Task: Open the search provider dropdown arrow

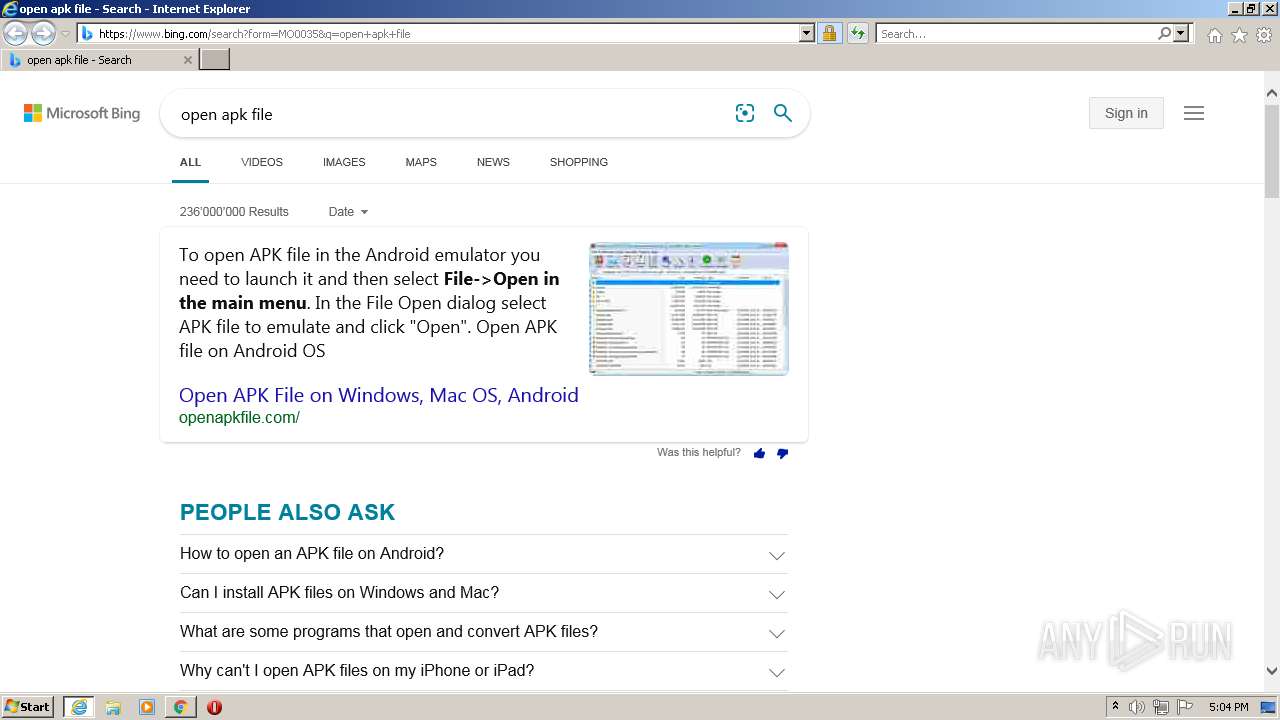Action: click(x=1182, y=34)
